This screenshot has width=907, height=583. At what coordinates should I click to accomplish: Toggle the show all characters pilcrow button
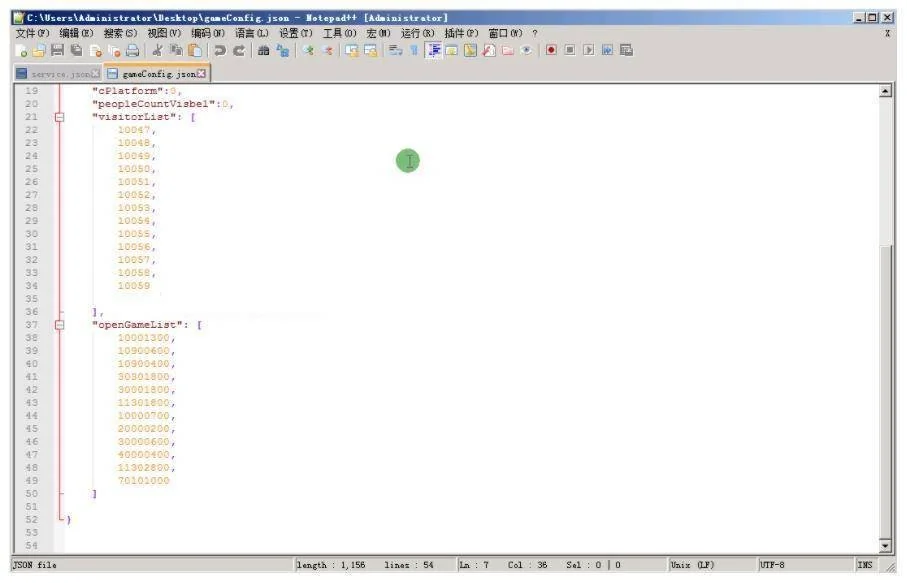[x=413, y=51]
